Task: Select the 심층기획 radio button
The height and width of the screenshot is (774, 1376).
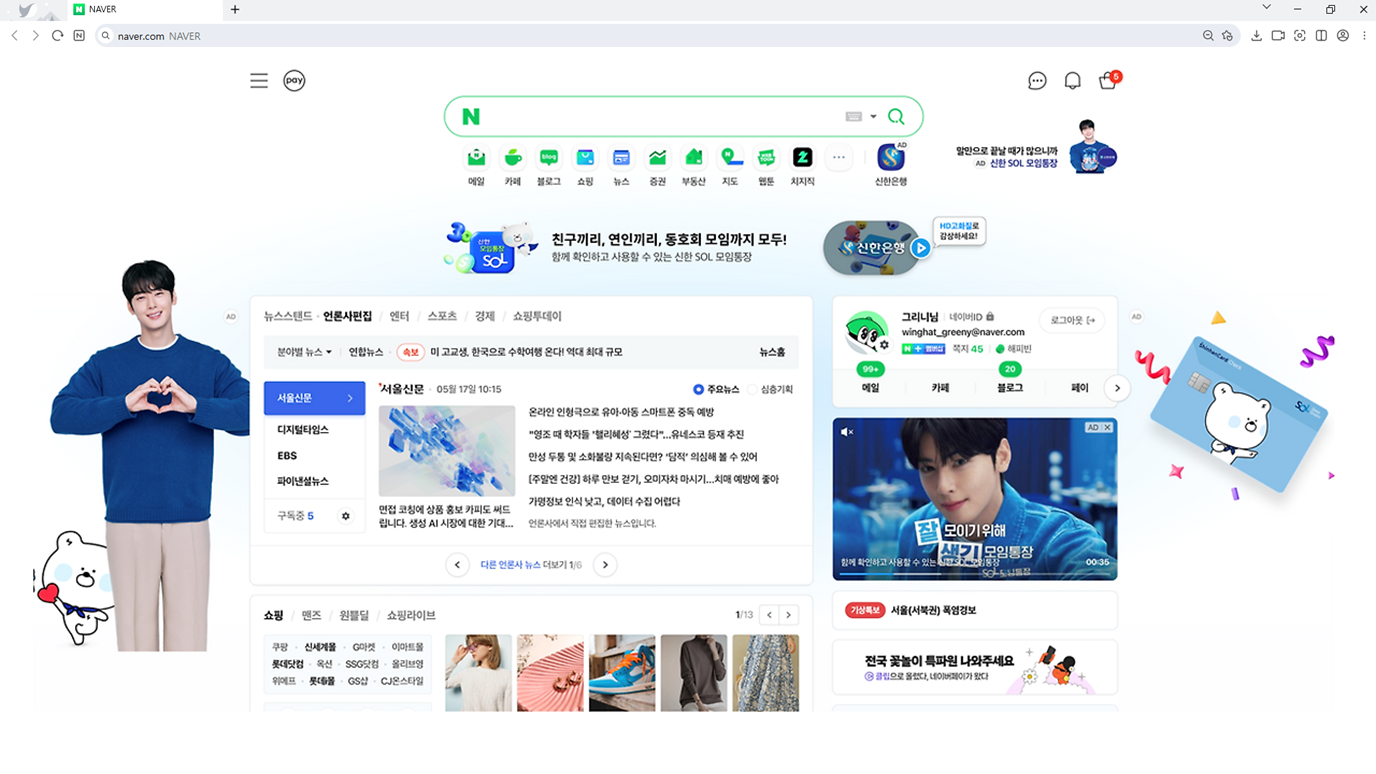Action: [752, 389]
